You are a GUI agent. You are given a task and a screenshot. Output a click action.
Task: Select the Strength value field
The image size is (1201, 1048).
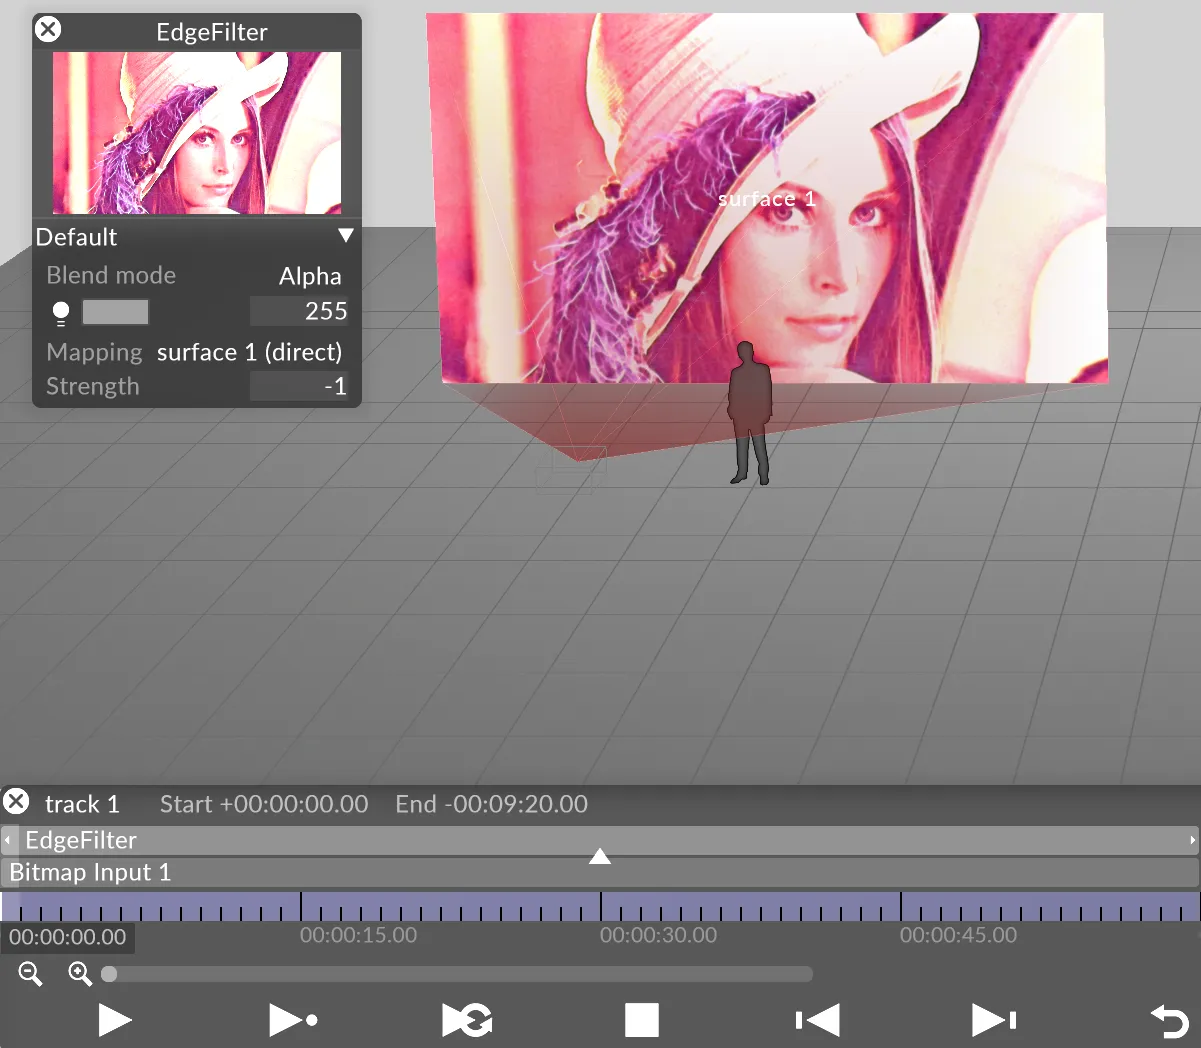pyautogui.click(x=298, y=386)
